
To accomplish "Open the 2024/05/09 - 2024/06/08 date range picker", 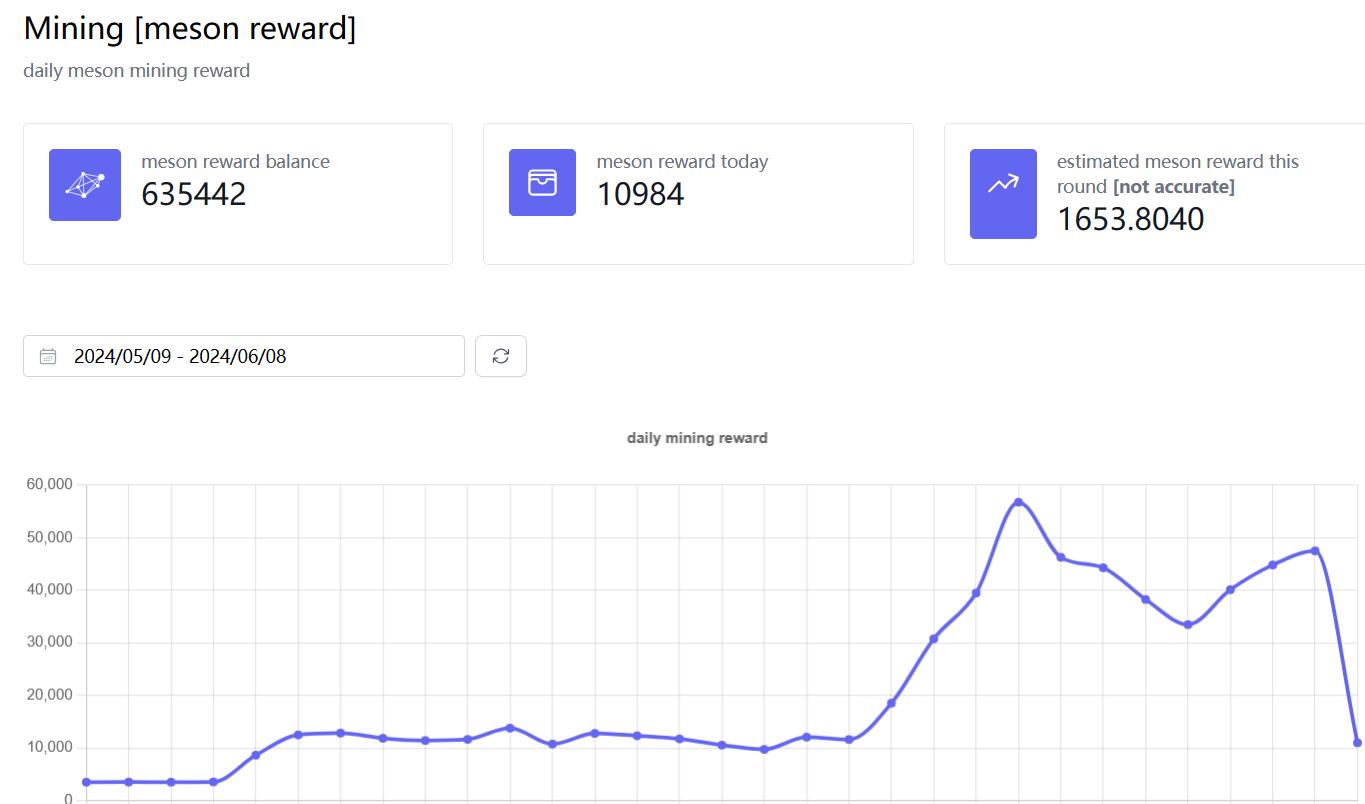I will click(244, 356).
